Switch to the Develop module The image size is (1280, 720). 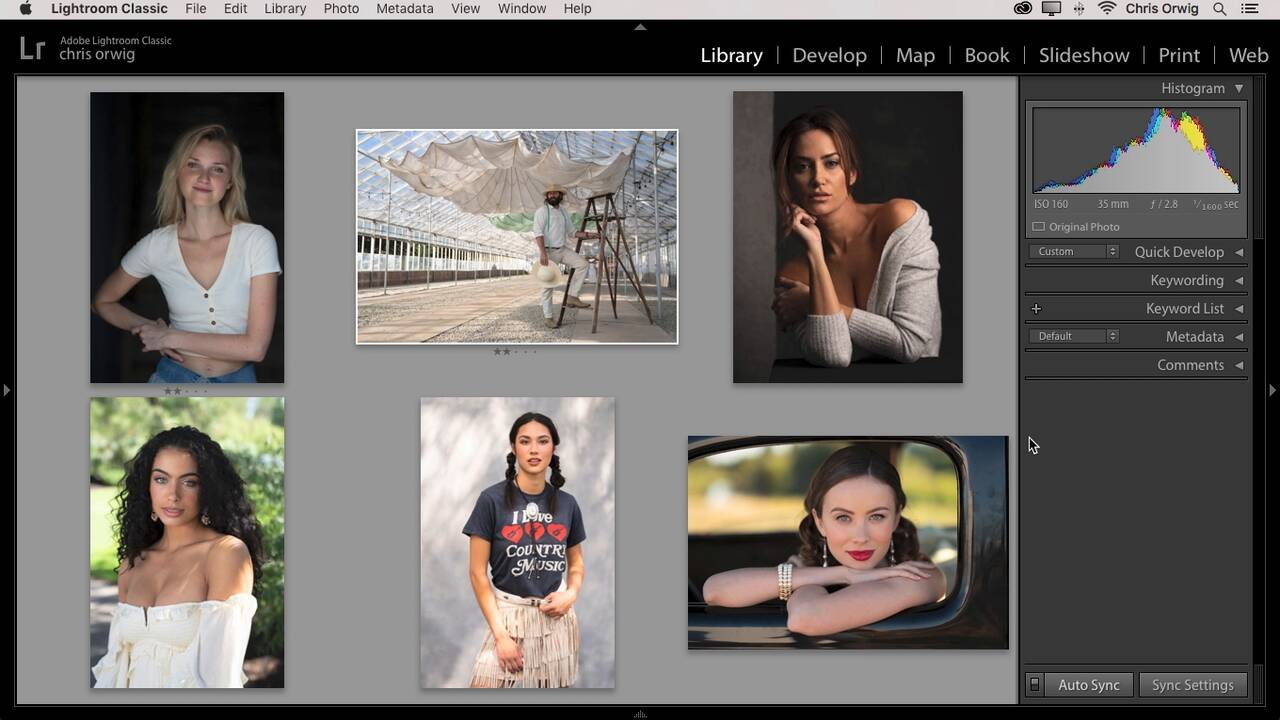[x=829, y=55]
